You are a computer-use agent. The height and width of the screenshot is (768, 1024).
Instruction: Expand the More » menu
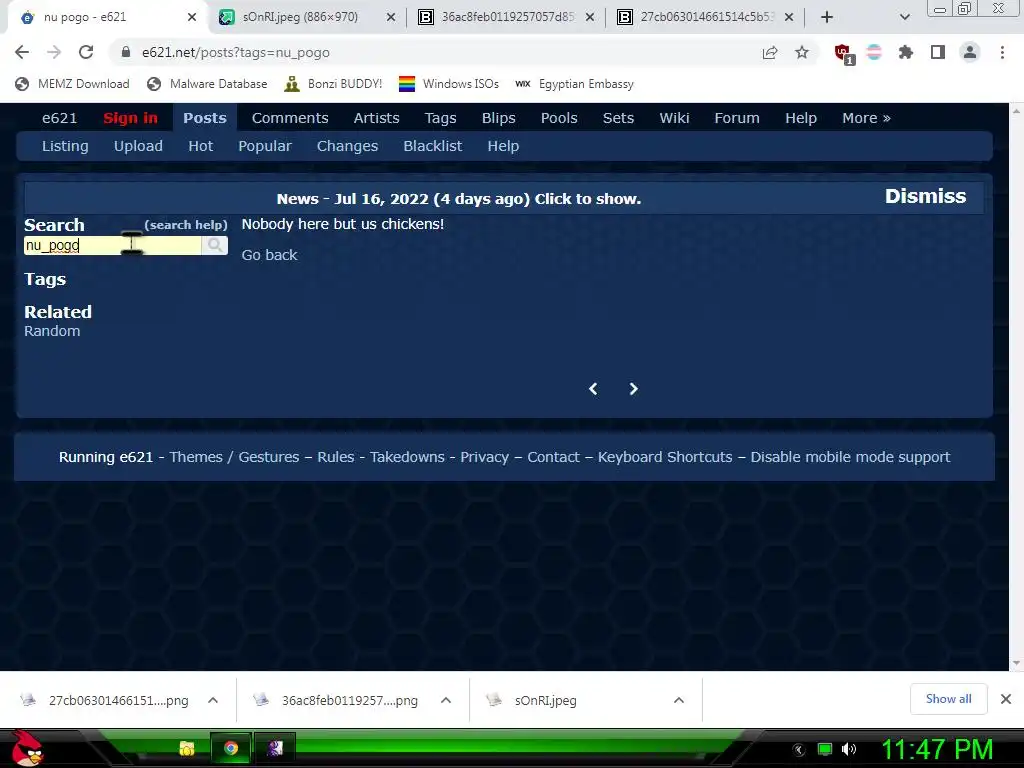(x=866, y=118)
